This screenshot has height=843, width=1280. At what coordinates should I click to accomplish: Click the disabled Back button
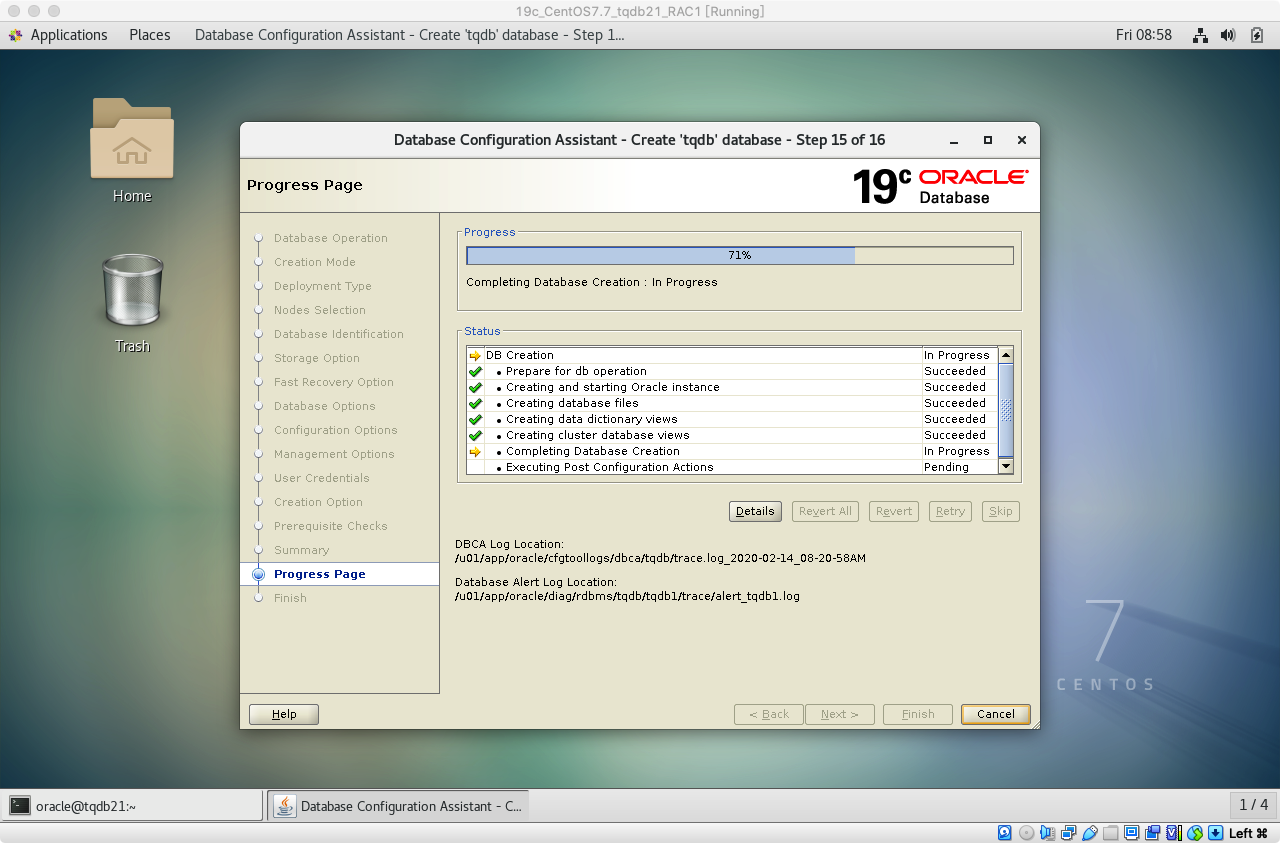pyautogui.click(x=769, y=714)
